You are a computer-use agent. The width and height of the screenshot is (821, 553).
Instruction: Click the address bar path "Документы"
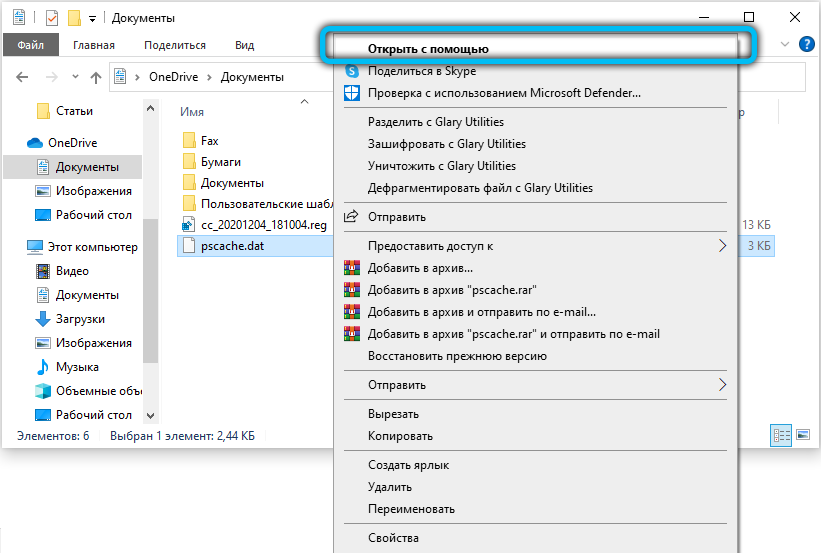[x=252, y=77]
